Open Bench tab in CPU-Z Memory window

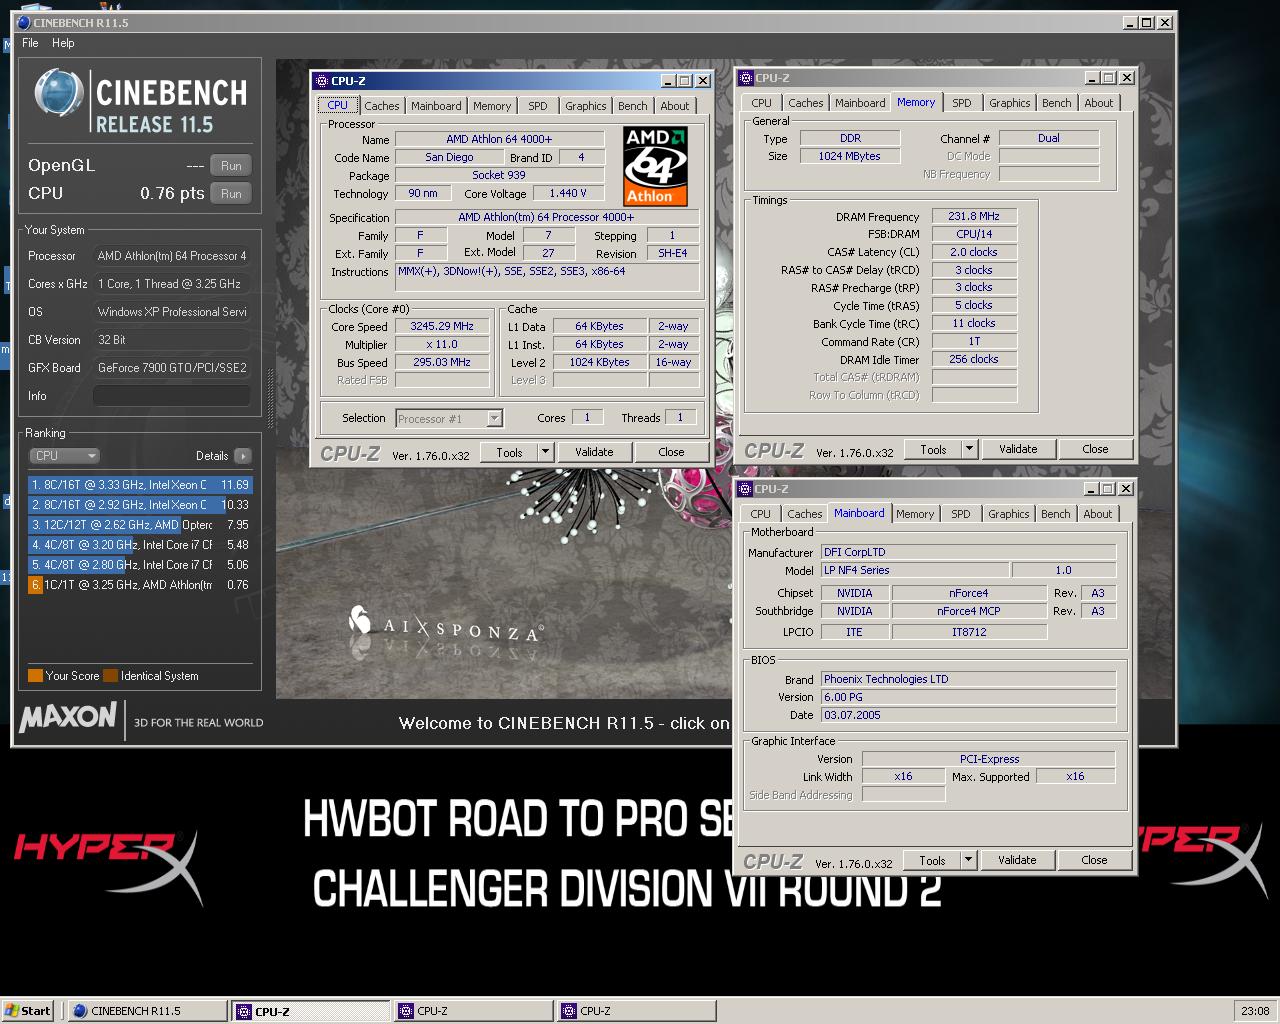point(1056,103)
